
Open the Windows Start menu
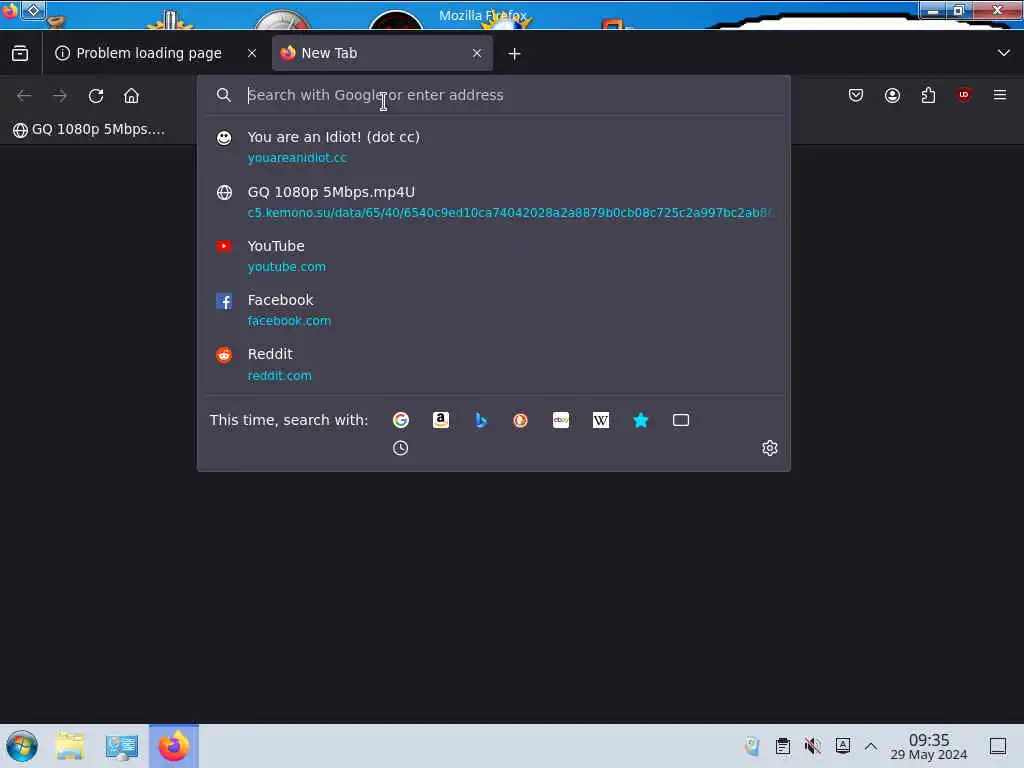(22, 746)
